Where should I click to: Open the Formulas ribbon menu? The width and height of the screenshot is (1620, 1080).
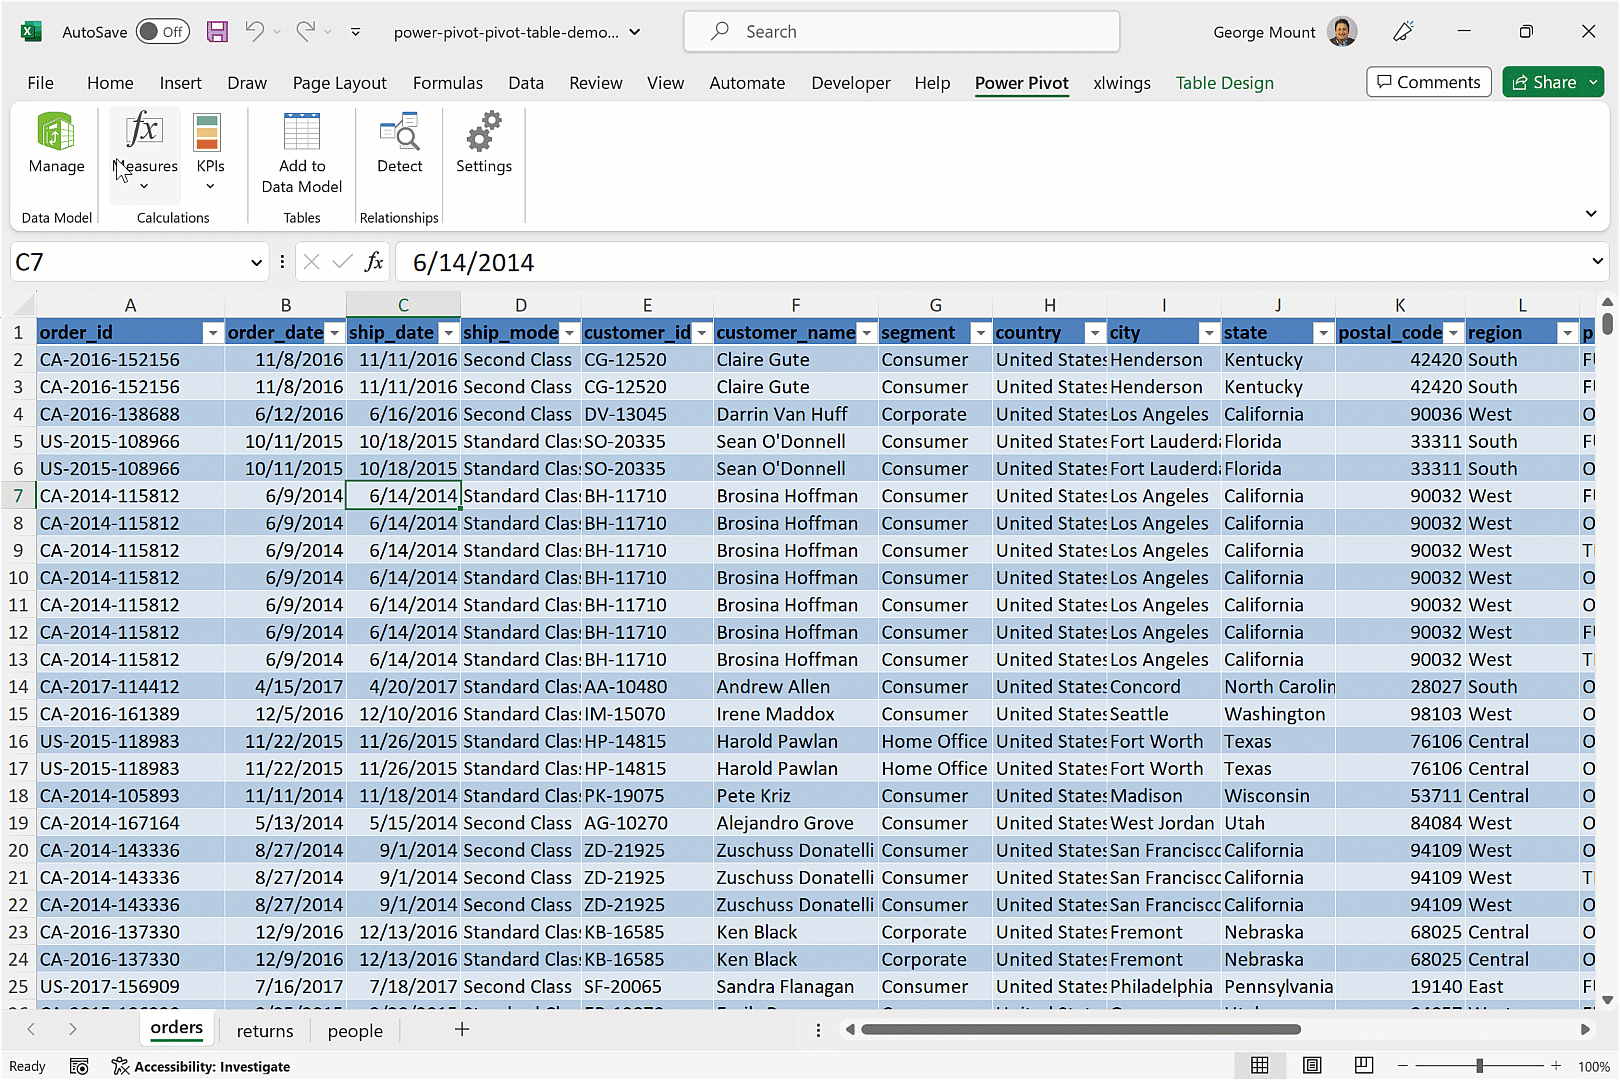447,83
